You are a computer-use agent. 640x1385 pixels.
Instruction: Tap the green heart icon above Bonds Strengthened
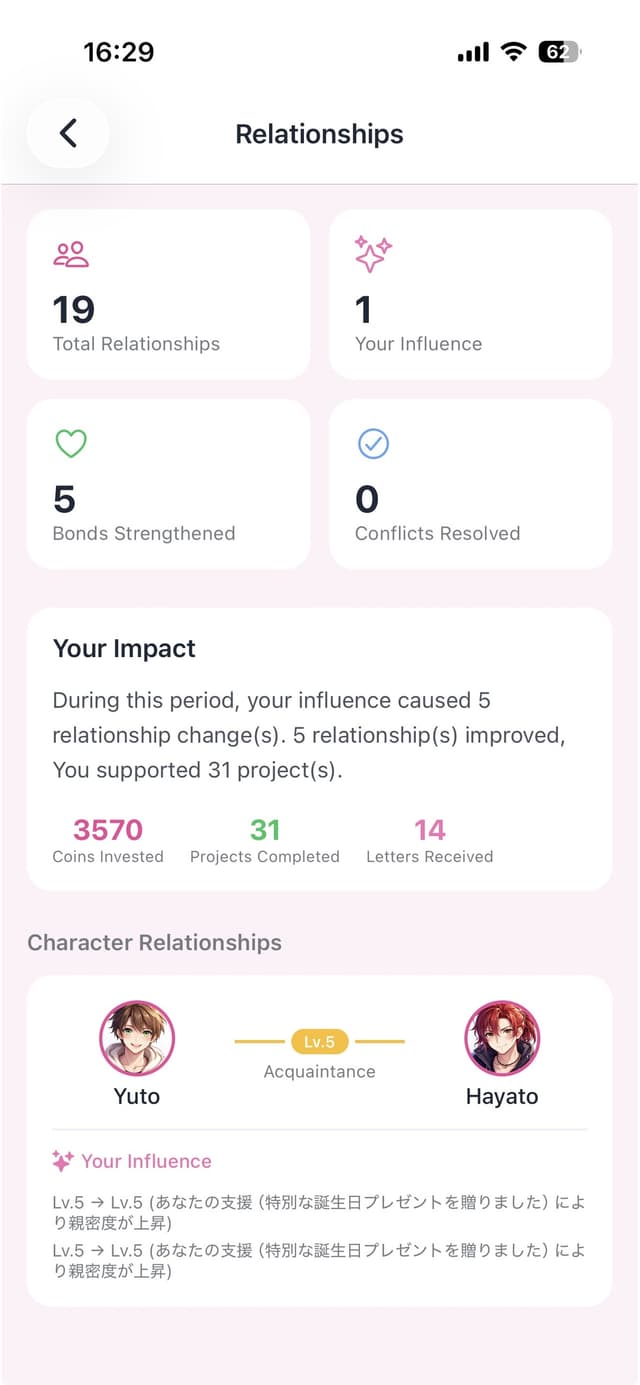pyautogui.click(x=70, y=443)
